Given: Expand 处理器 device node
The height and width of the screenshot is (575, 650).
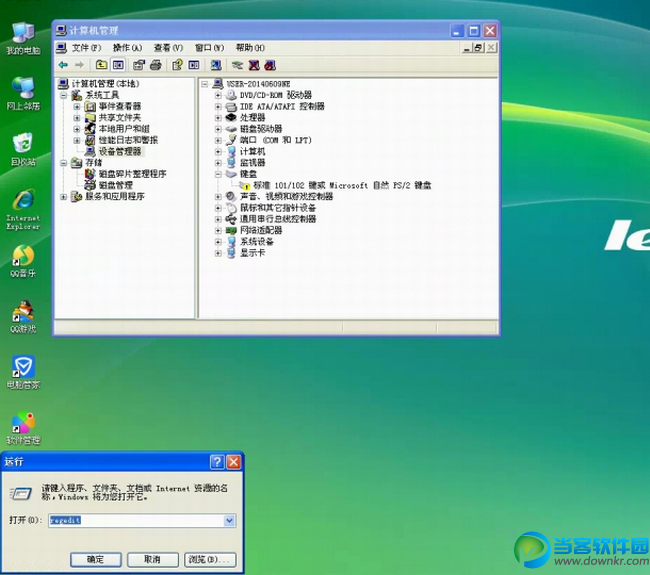Looking at the screenshot, I should pyautogui.click(x=218, y=118).
